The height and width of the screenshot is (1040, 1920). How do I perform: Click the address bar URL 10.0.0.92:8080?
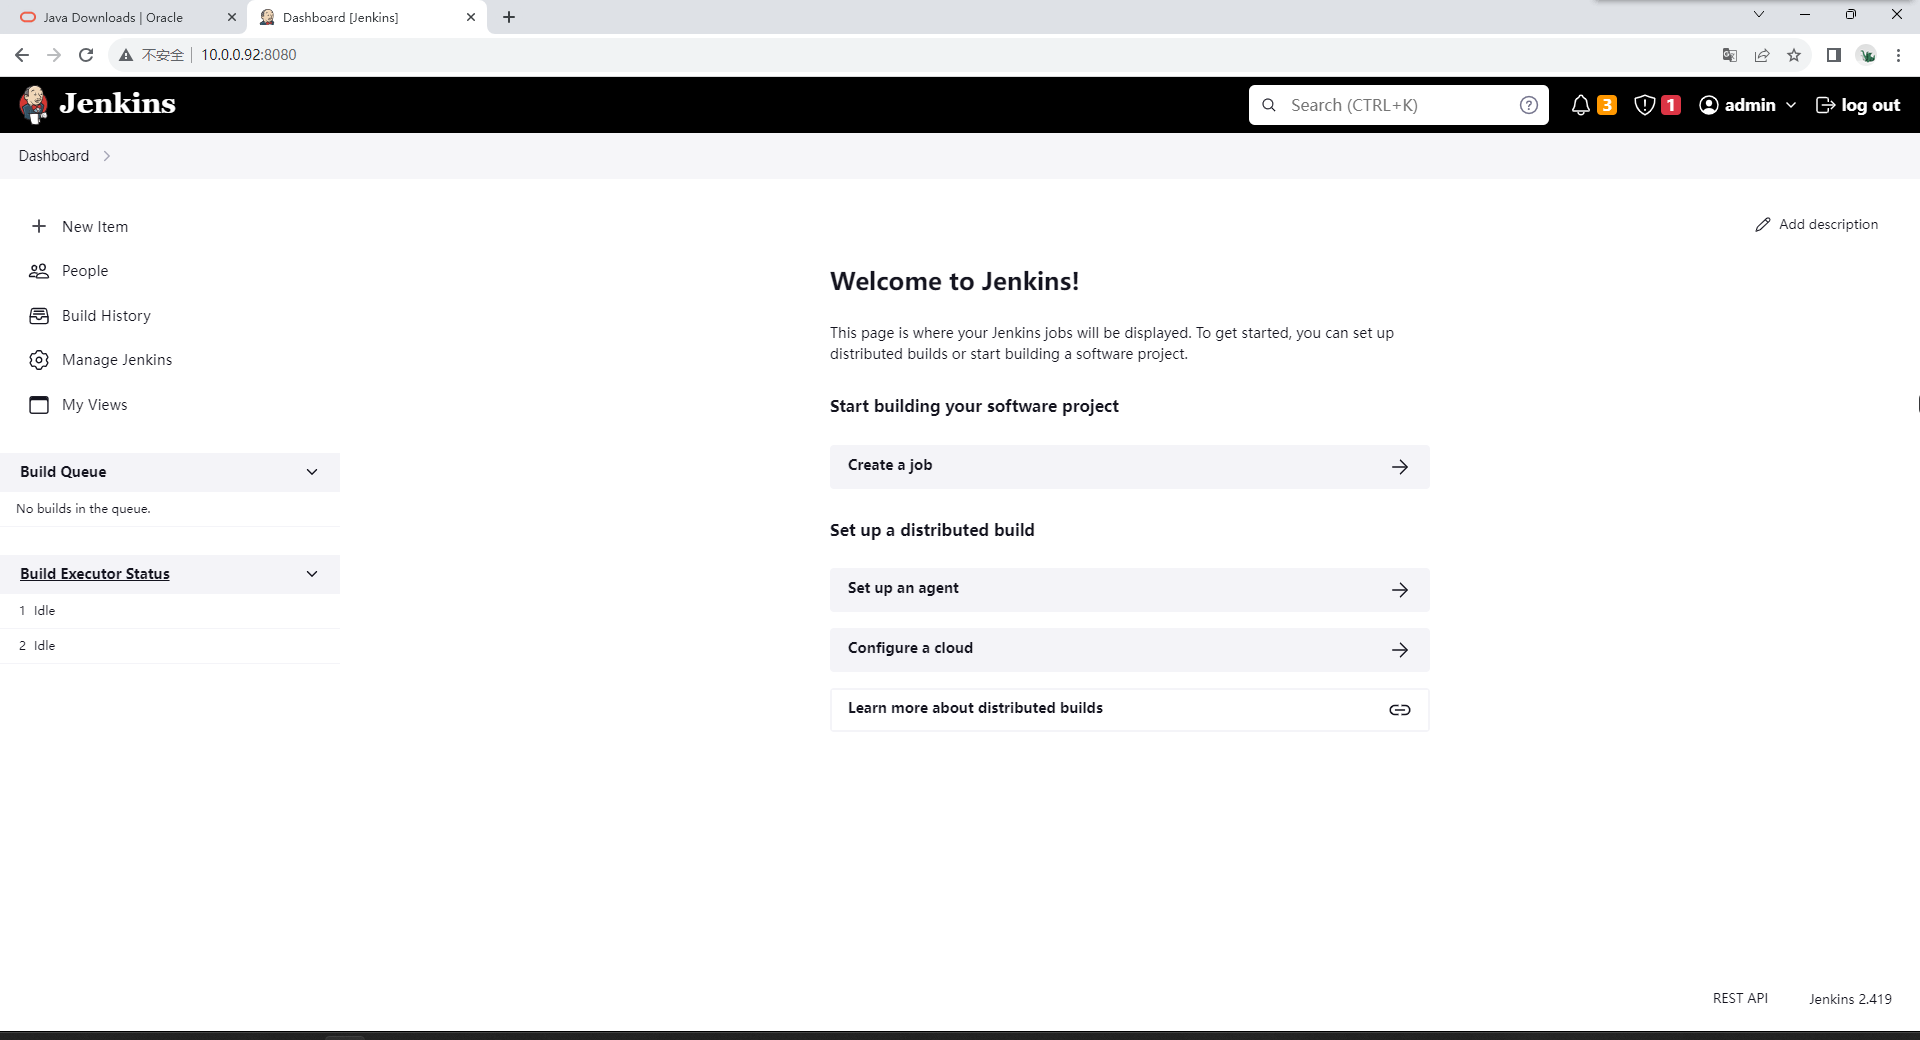(249, 55)
